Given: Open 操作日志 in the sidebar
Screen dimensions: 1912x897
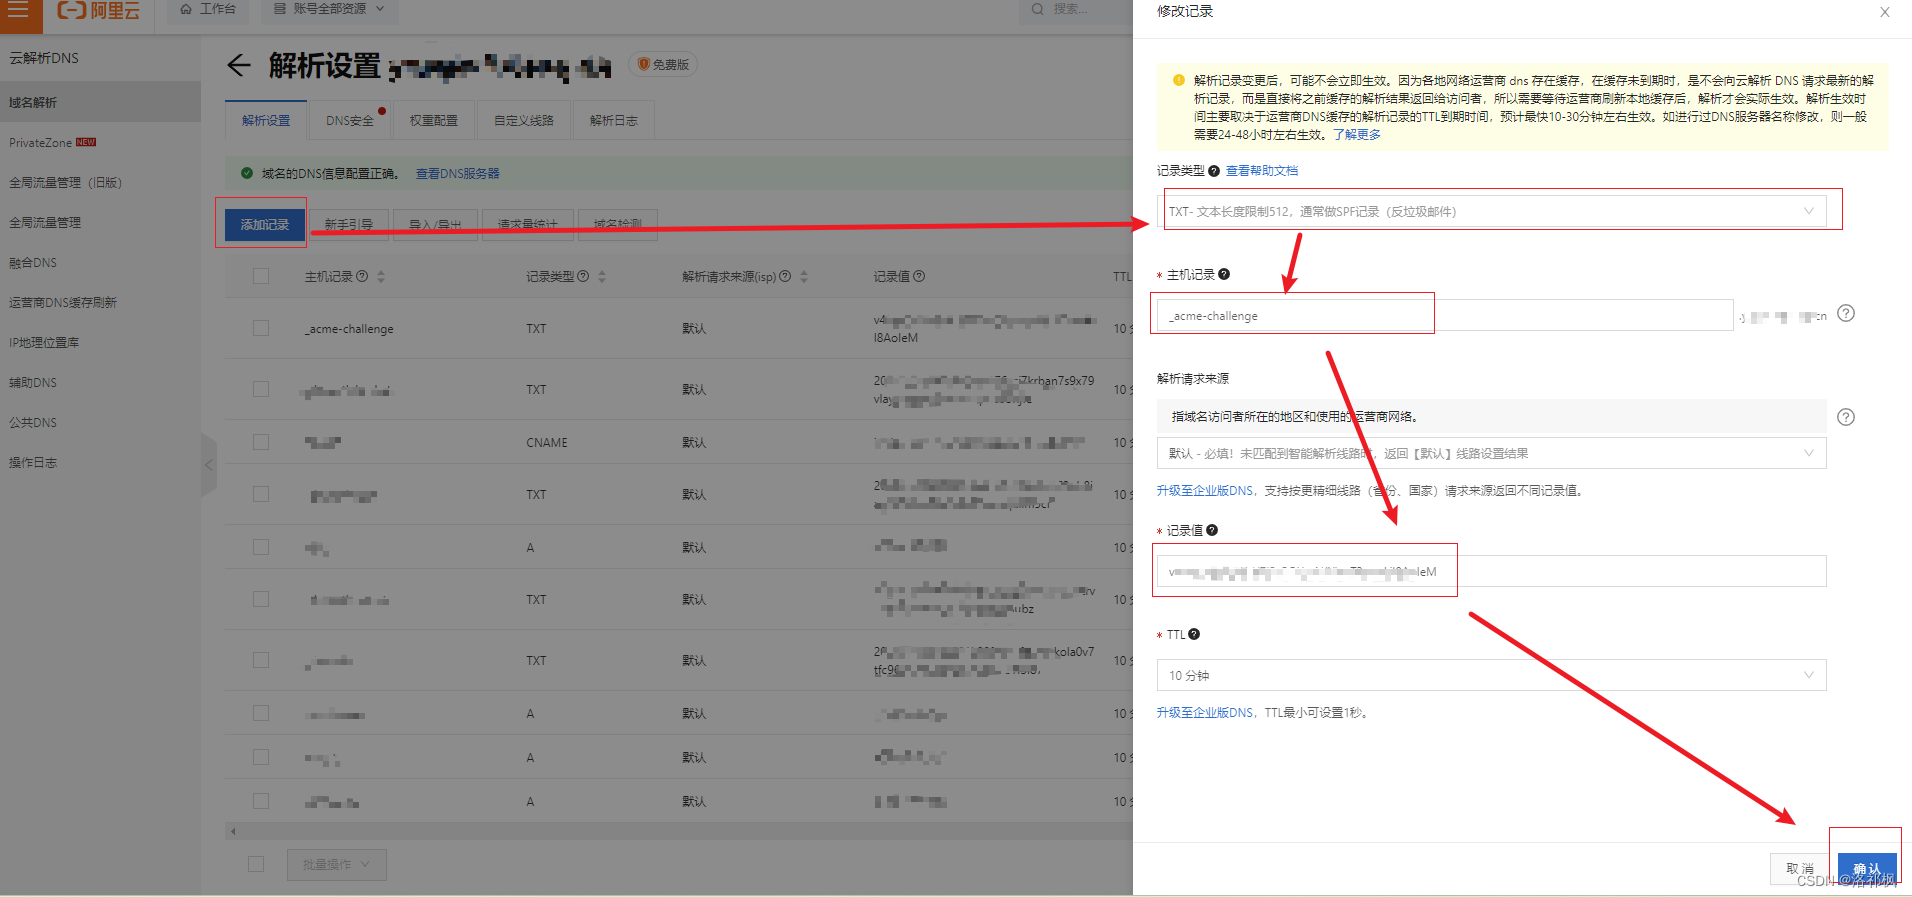Looking at the screenshot, I should 100,462.
